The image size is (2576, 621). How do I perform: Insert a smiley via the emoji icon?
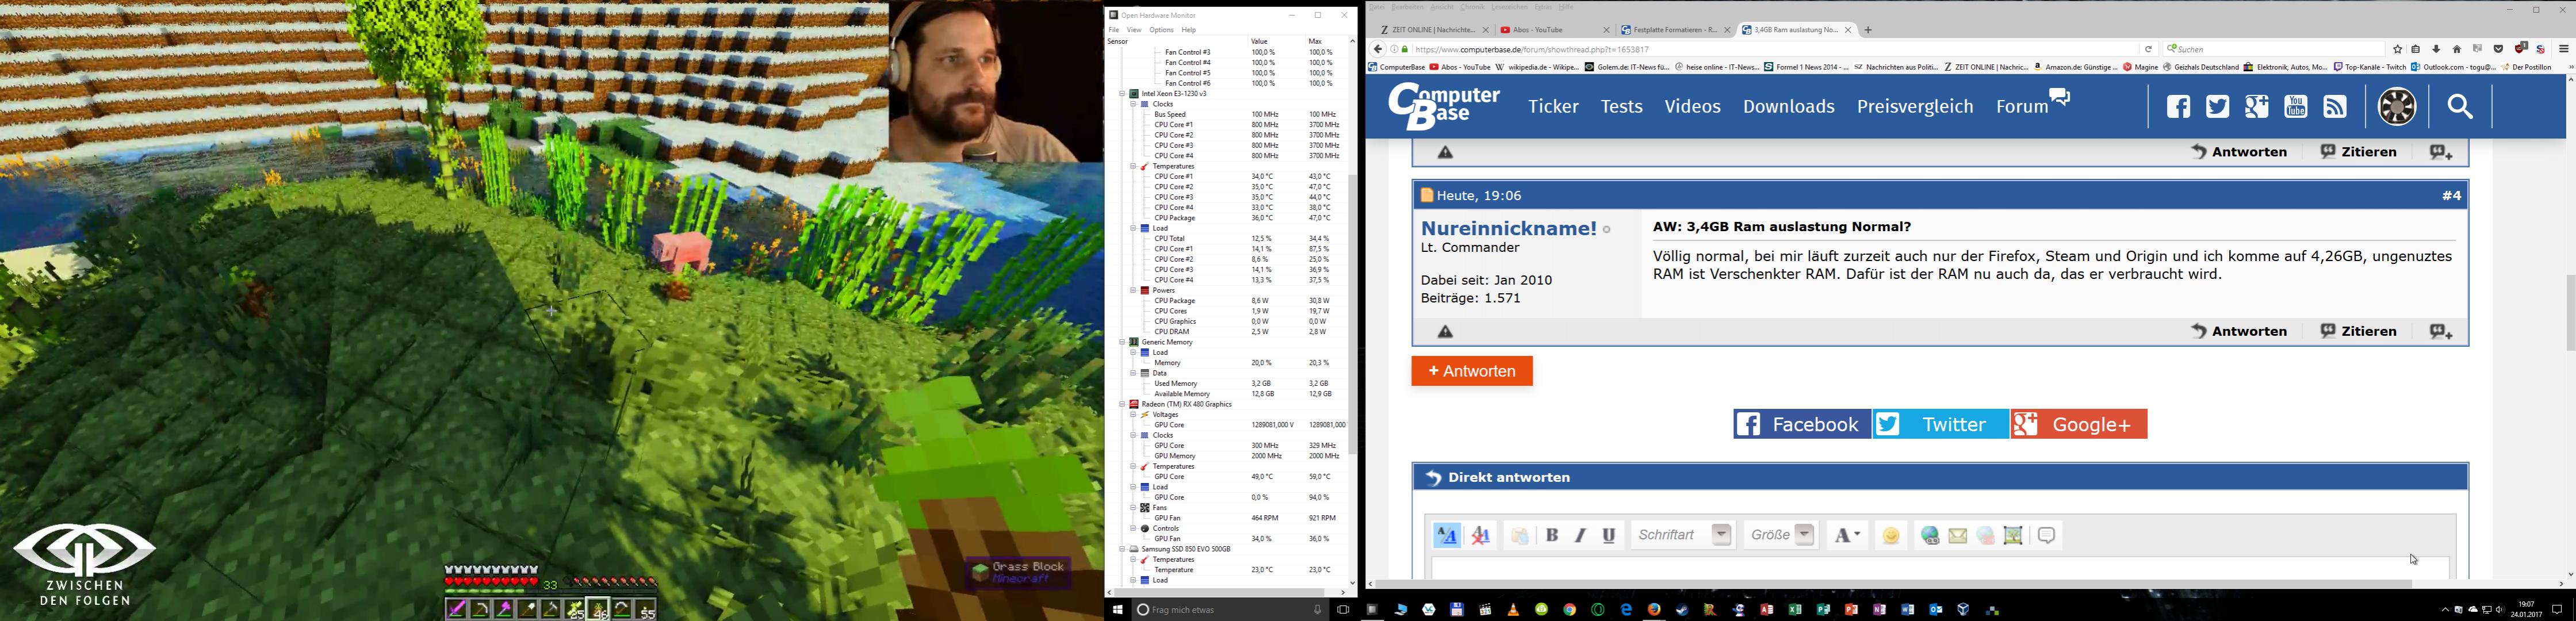coord(1891,536)
